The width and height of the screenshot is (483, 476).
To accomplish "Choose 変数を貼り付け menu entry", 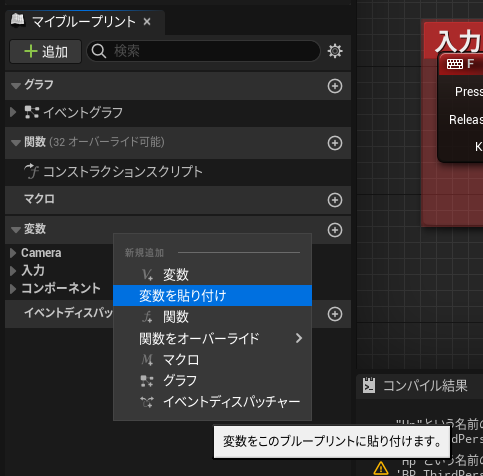I will click(213, 296).
